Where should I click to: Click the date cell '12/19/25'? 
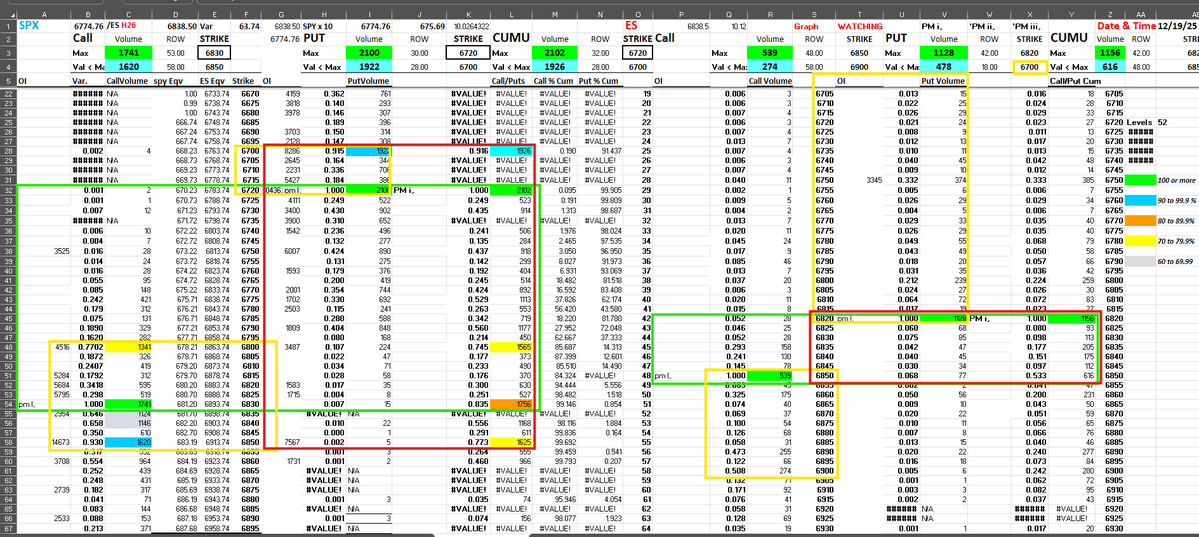(1176, 25)
